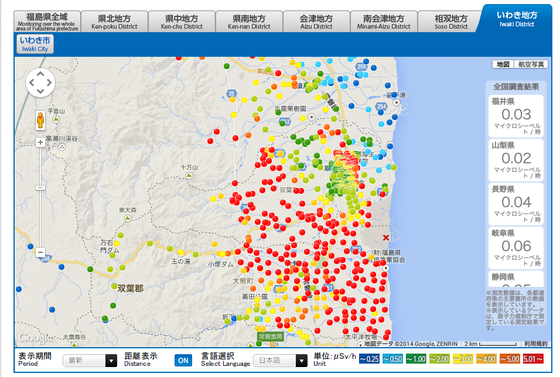Screen dimensions: 560x377
Task: Click the map pan control circle
Action: [x=40, y=82]
